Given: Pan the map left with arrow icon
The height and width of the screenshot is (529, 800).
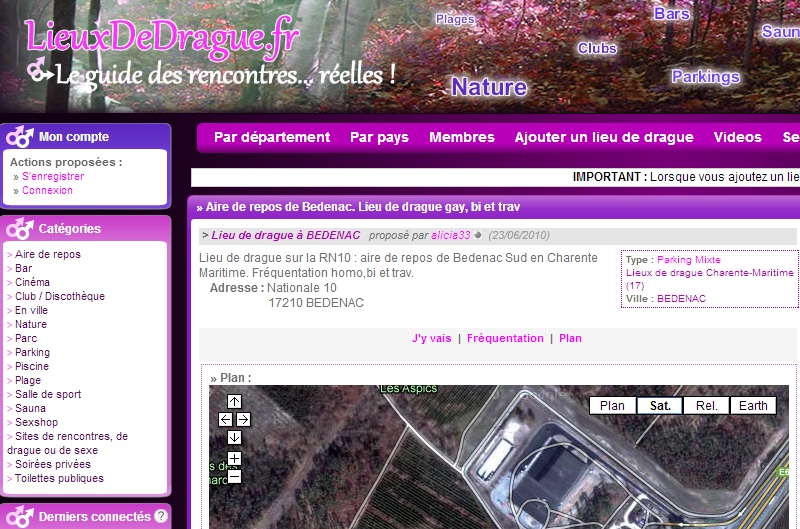Looking at the screenshot, I should point(226,419).
